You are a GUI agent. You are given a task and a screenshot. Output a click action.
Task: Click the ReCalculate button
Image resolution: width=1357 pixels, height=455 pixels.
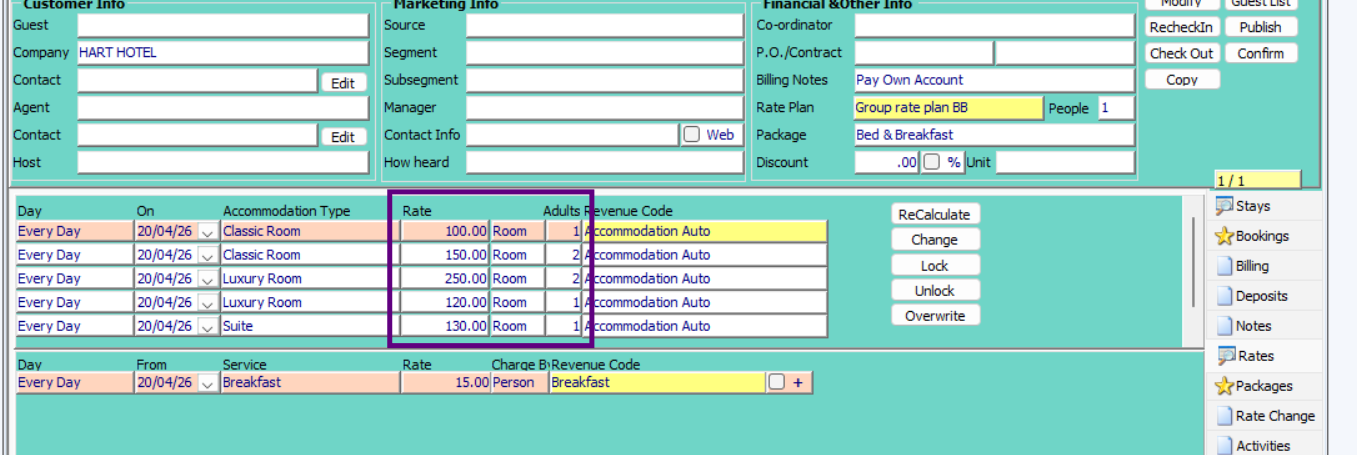pyautogui.click(x=935, y=214)
